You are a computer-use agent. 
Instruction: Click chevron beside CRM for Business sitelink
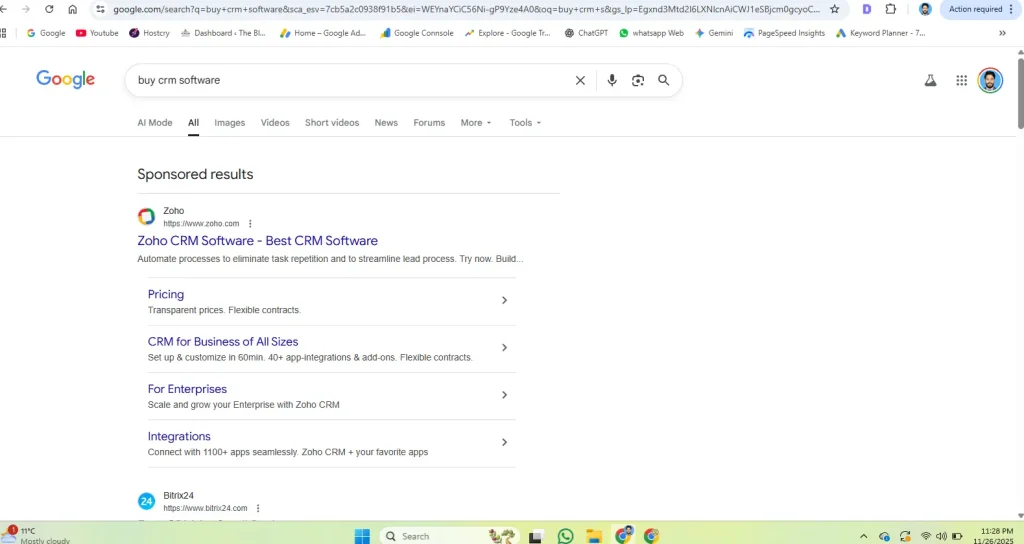pyautogui.click(x=504, y=347)
